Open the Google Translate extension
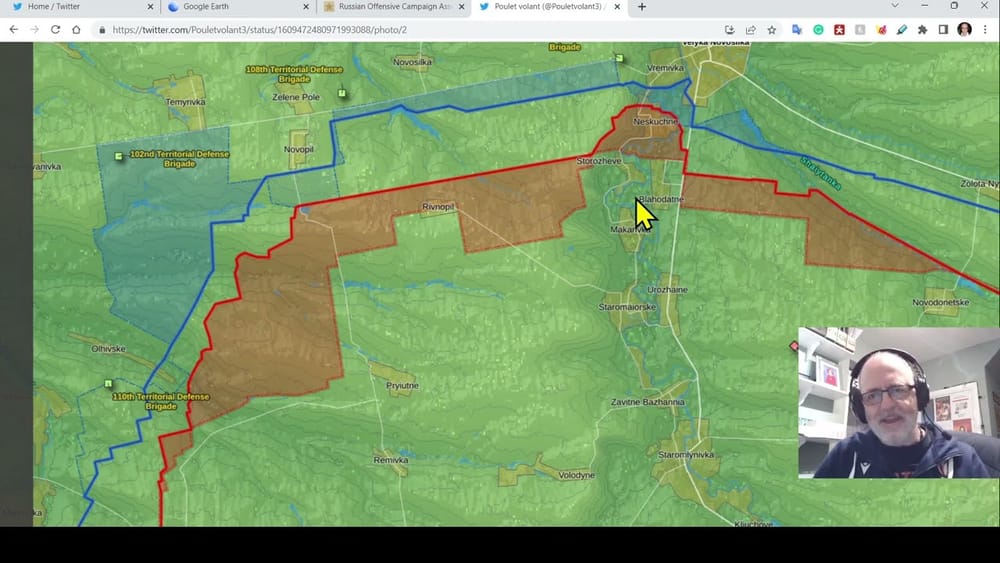This screenshot has height=563, width=1000. [797, 30]
